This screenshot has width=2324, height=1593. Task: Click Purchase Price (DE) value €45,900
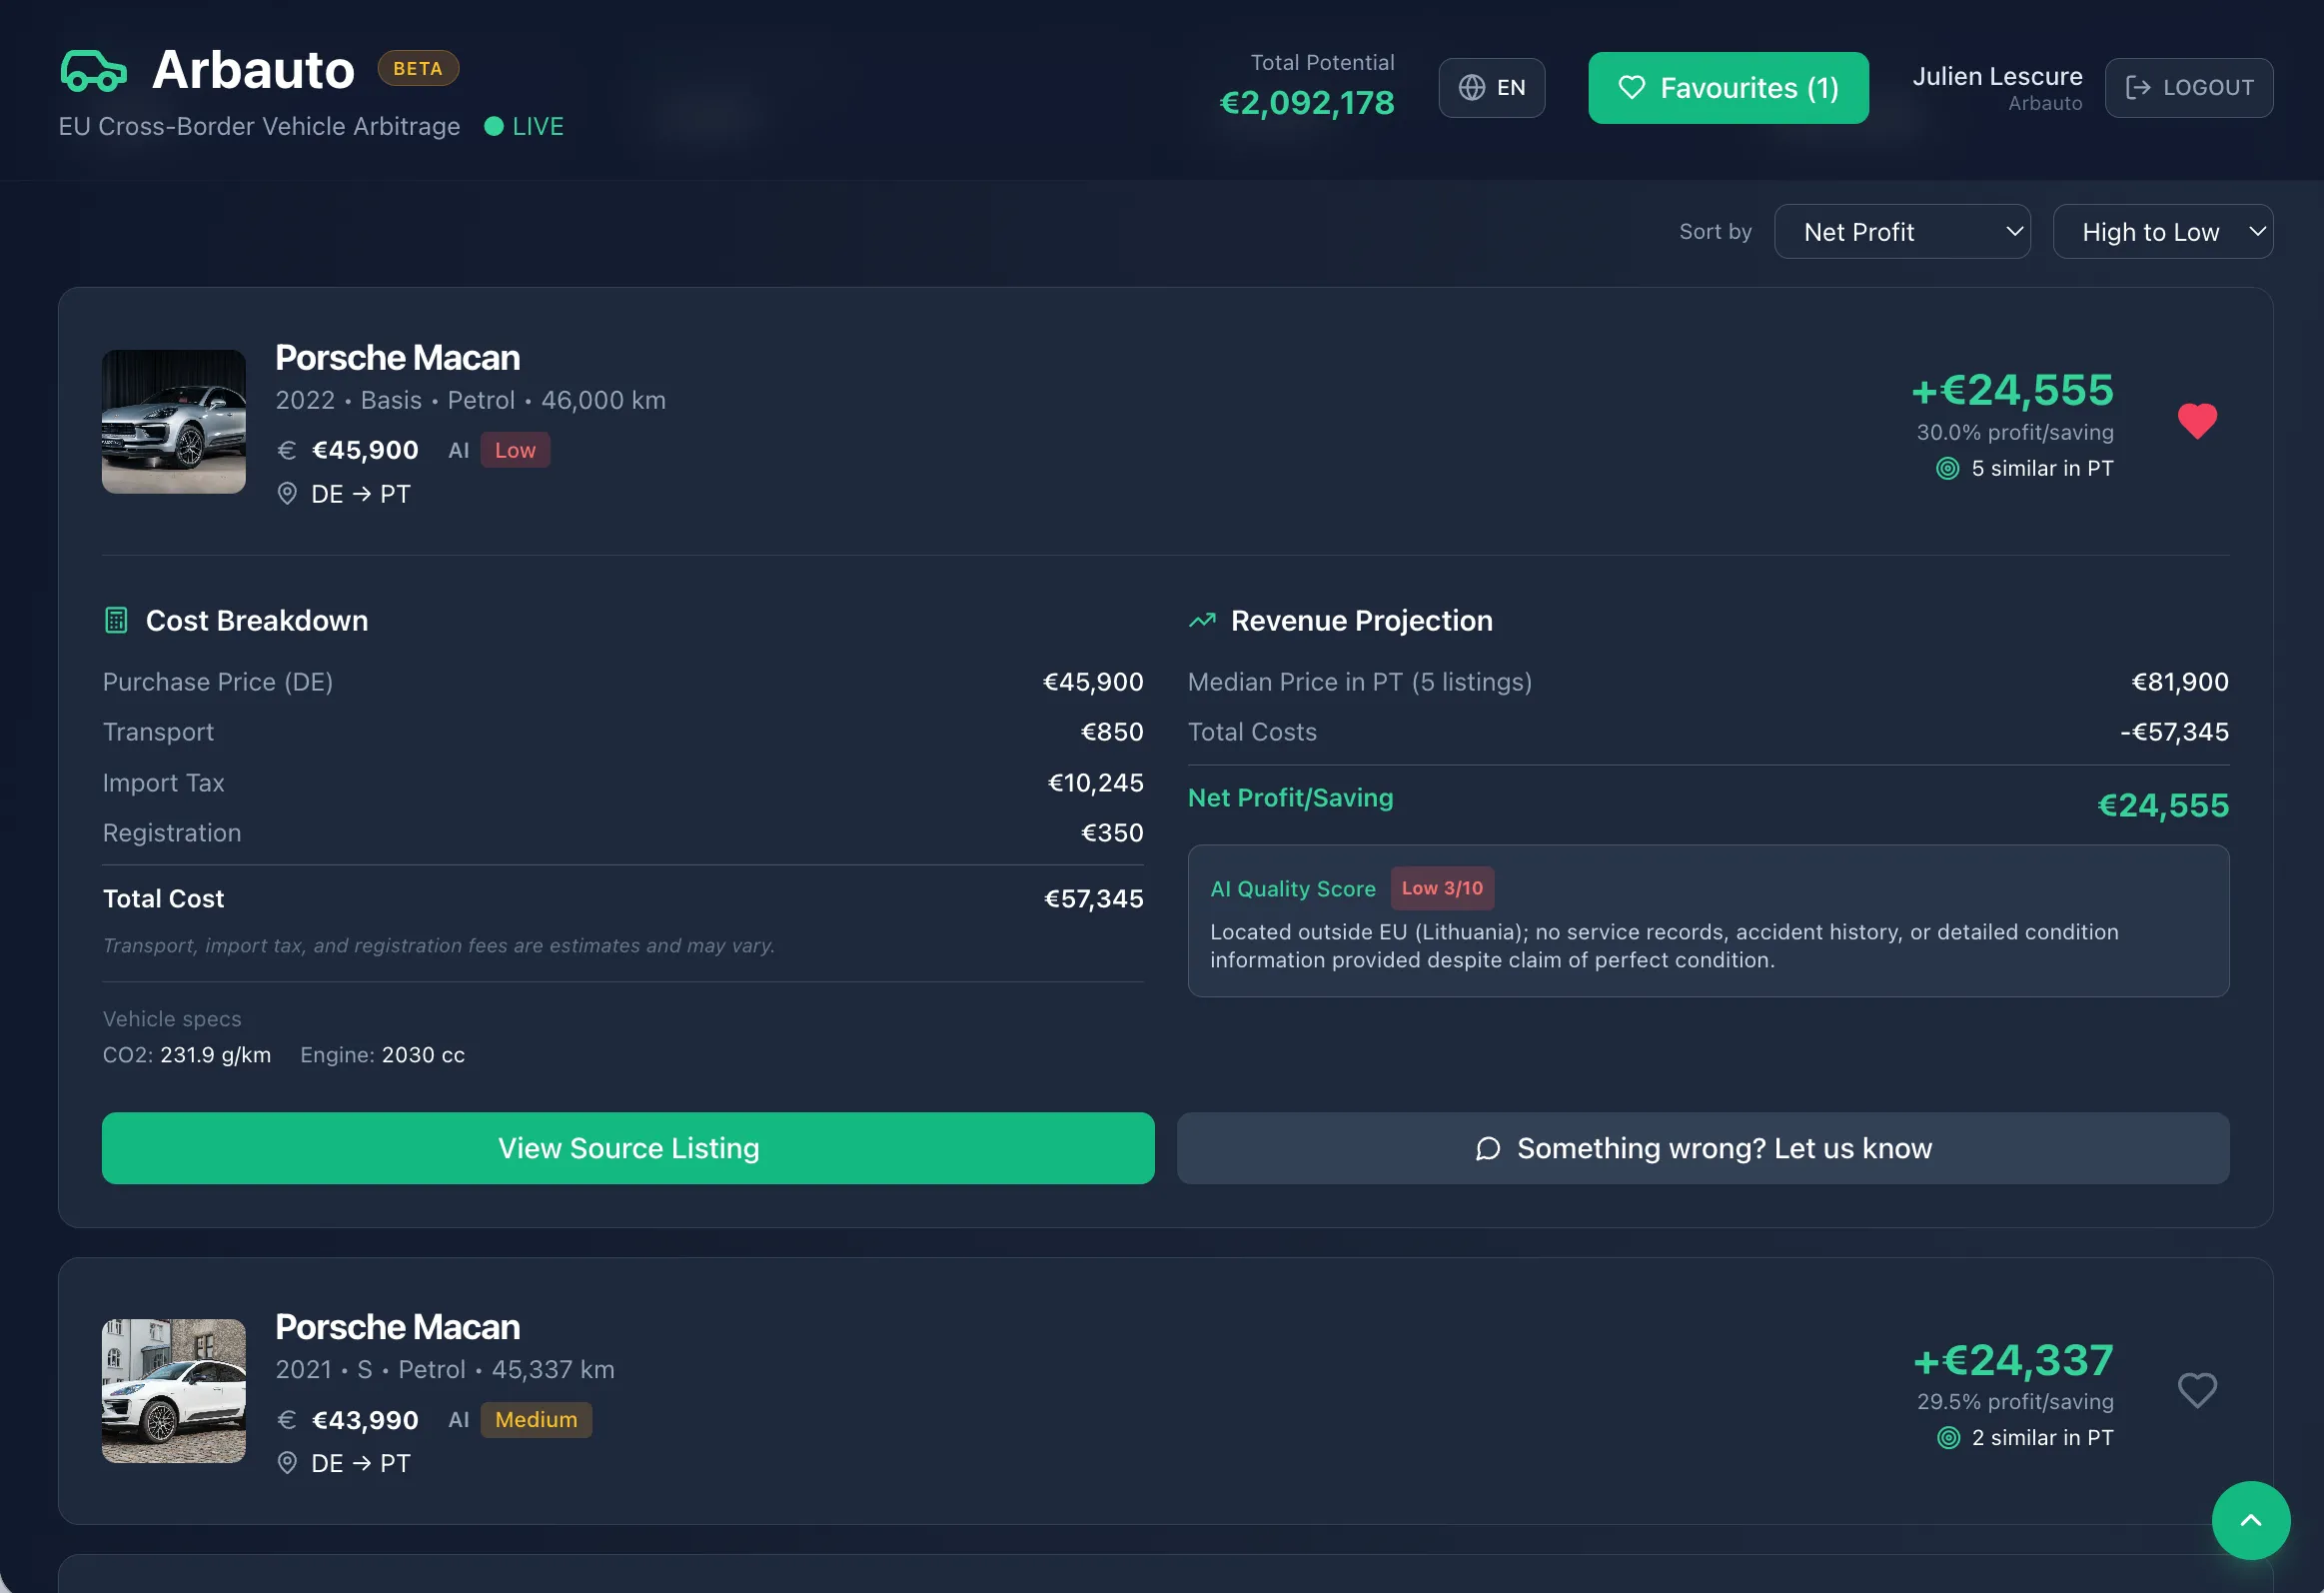[x=1093, y=682]
